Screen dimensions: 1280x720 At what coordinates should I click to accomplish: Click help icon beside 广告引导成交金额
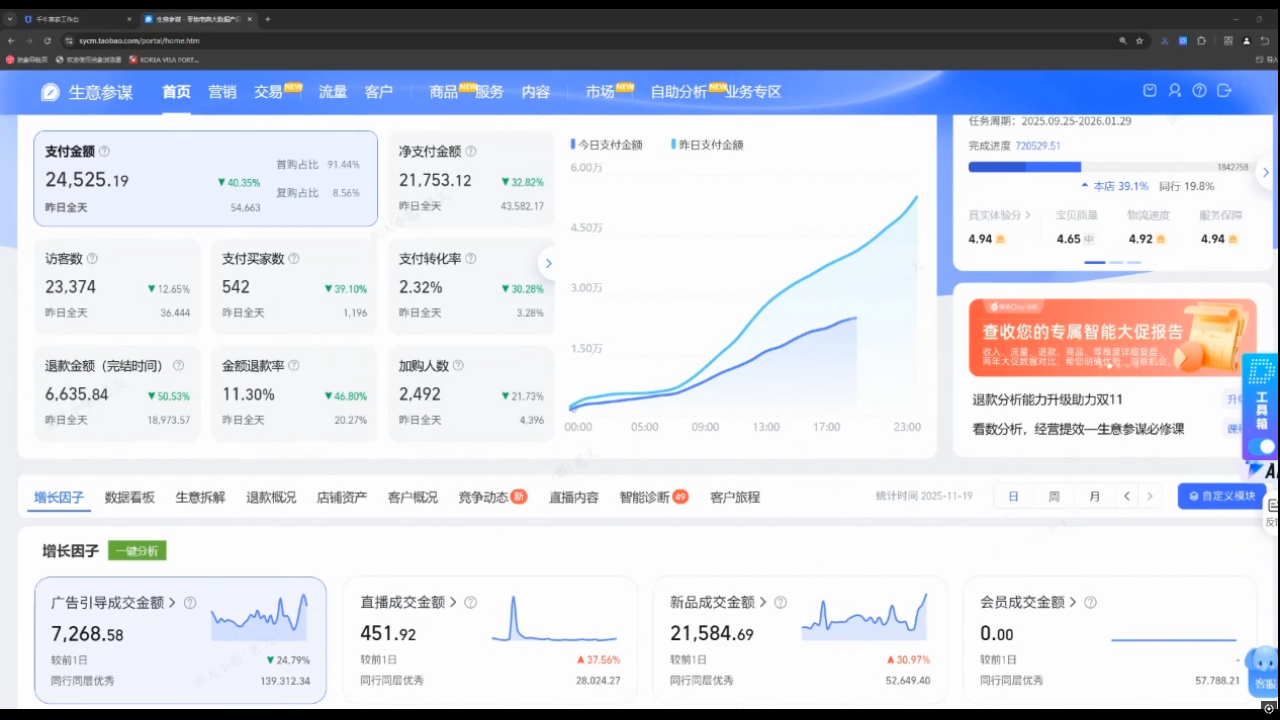pos(190,603)
